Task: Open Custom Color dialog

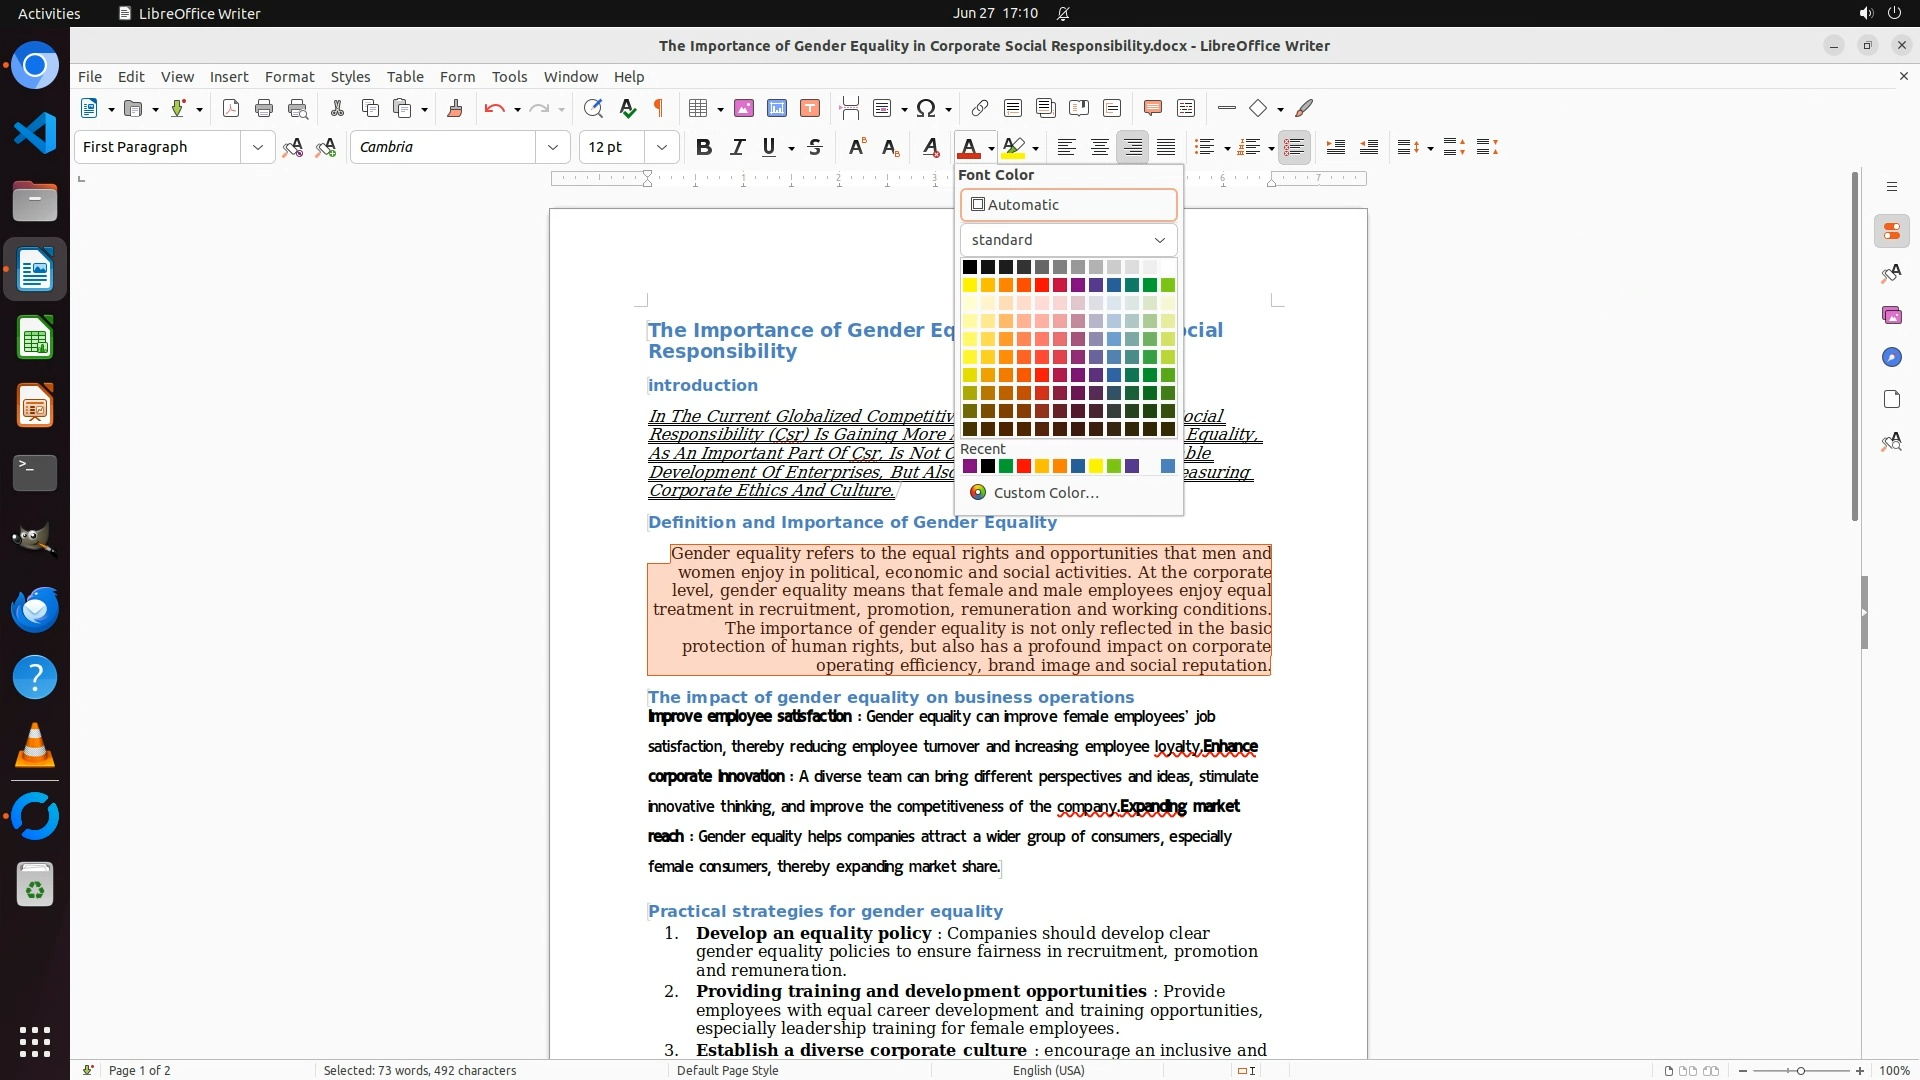Action: click(x=1045, y=493)
